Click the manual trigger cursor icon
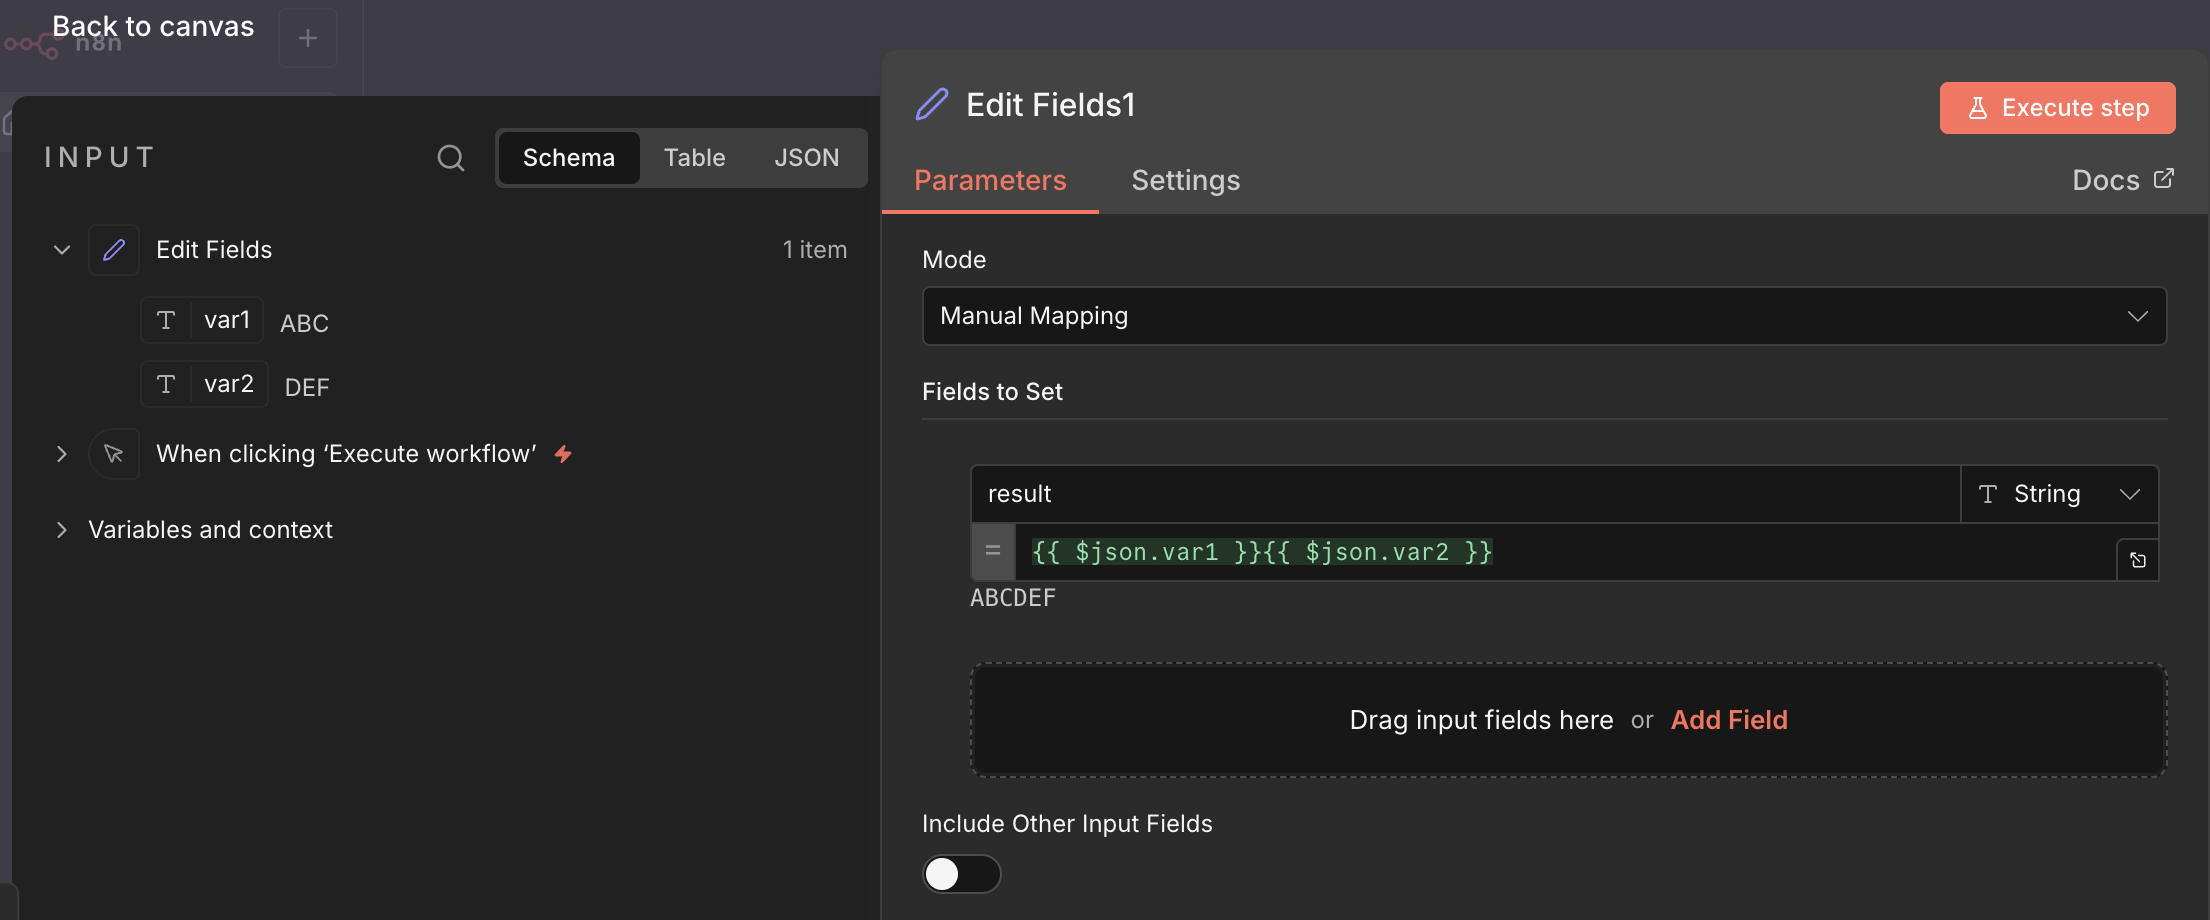This screenshot has height=920, width=2210. point(114,454)
